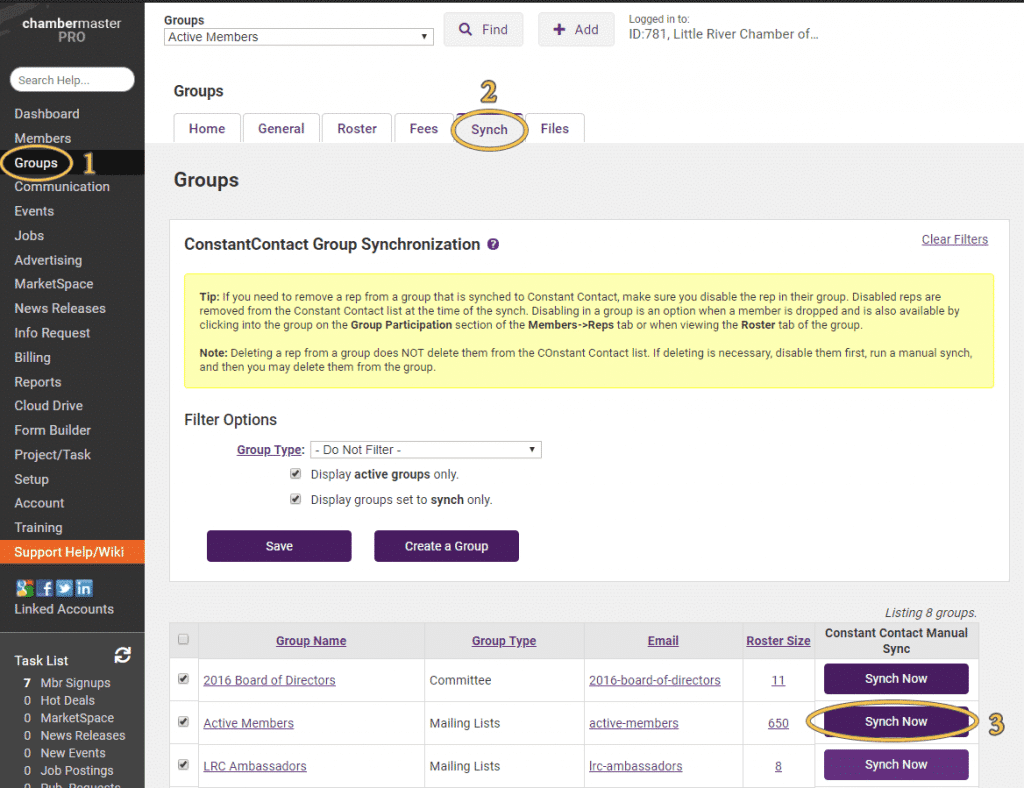Switch to the General tab
This screenshot has width=1024, height=788.
tap(281, 129)
